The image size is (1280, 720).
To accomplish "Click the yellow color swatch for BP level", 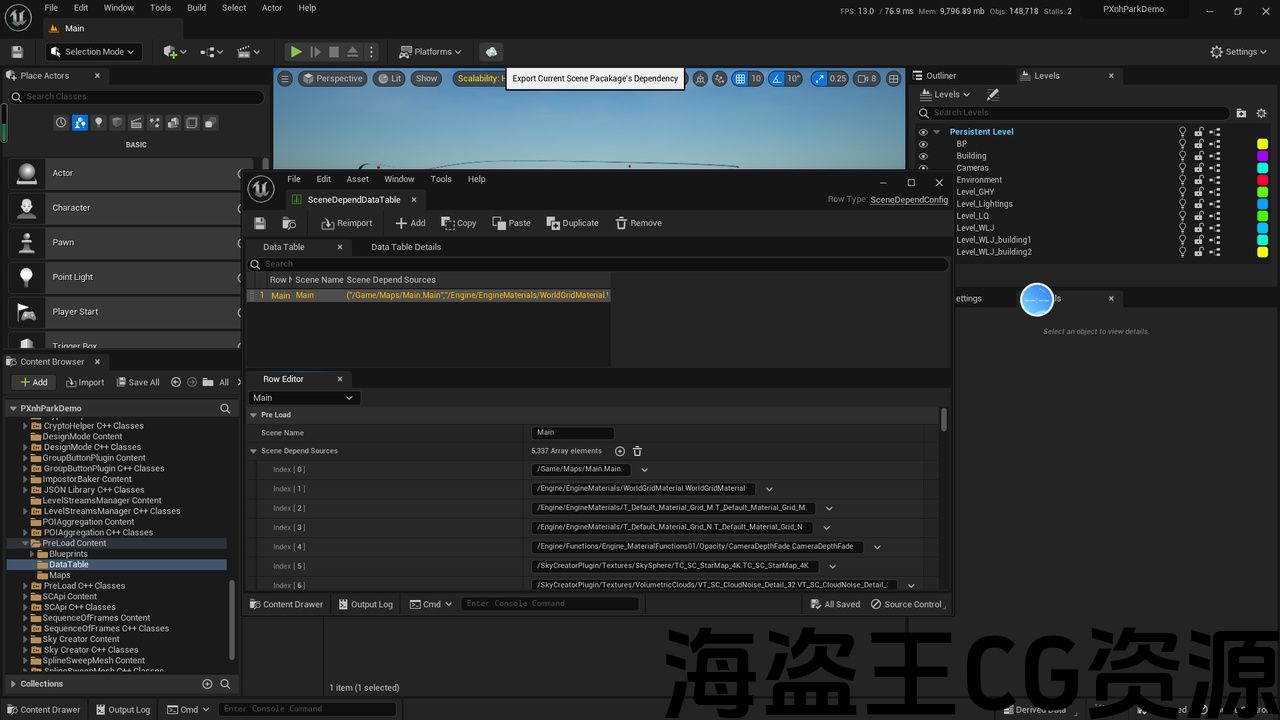I will click(1262, 144).
